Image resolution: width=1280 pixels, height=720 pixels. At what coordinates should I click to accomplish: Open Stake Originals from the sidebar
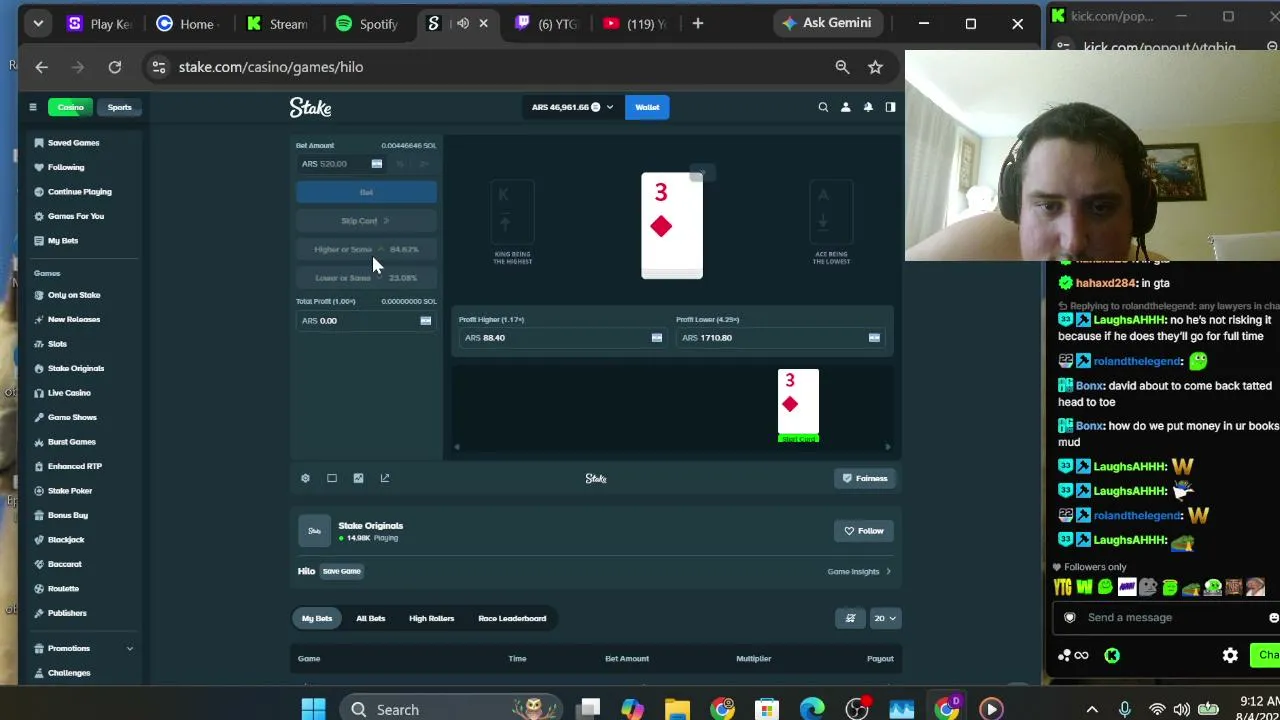click(75, 368)
